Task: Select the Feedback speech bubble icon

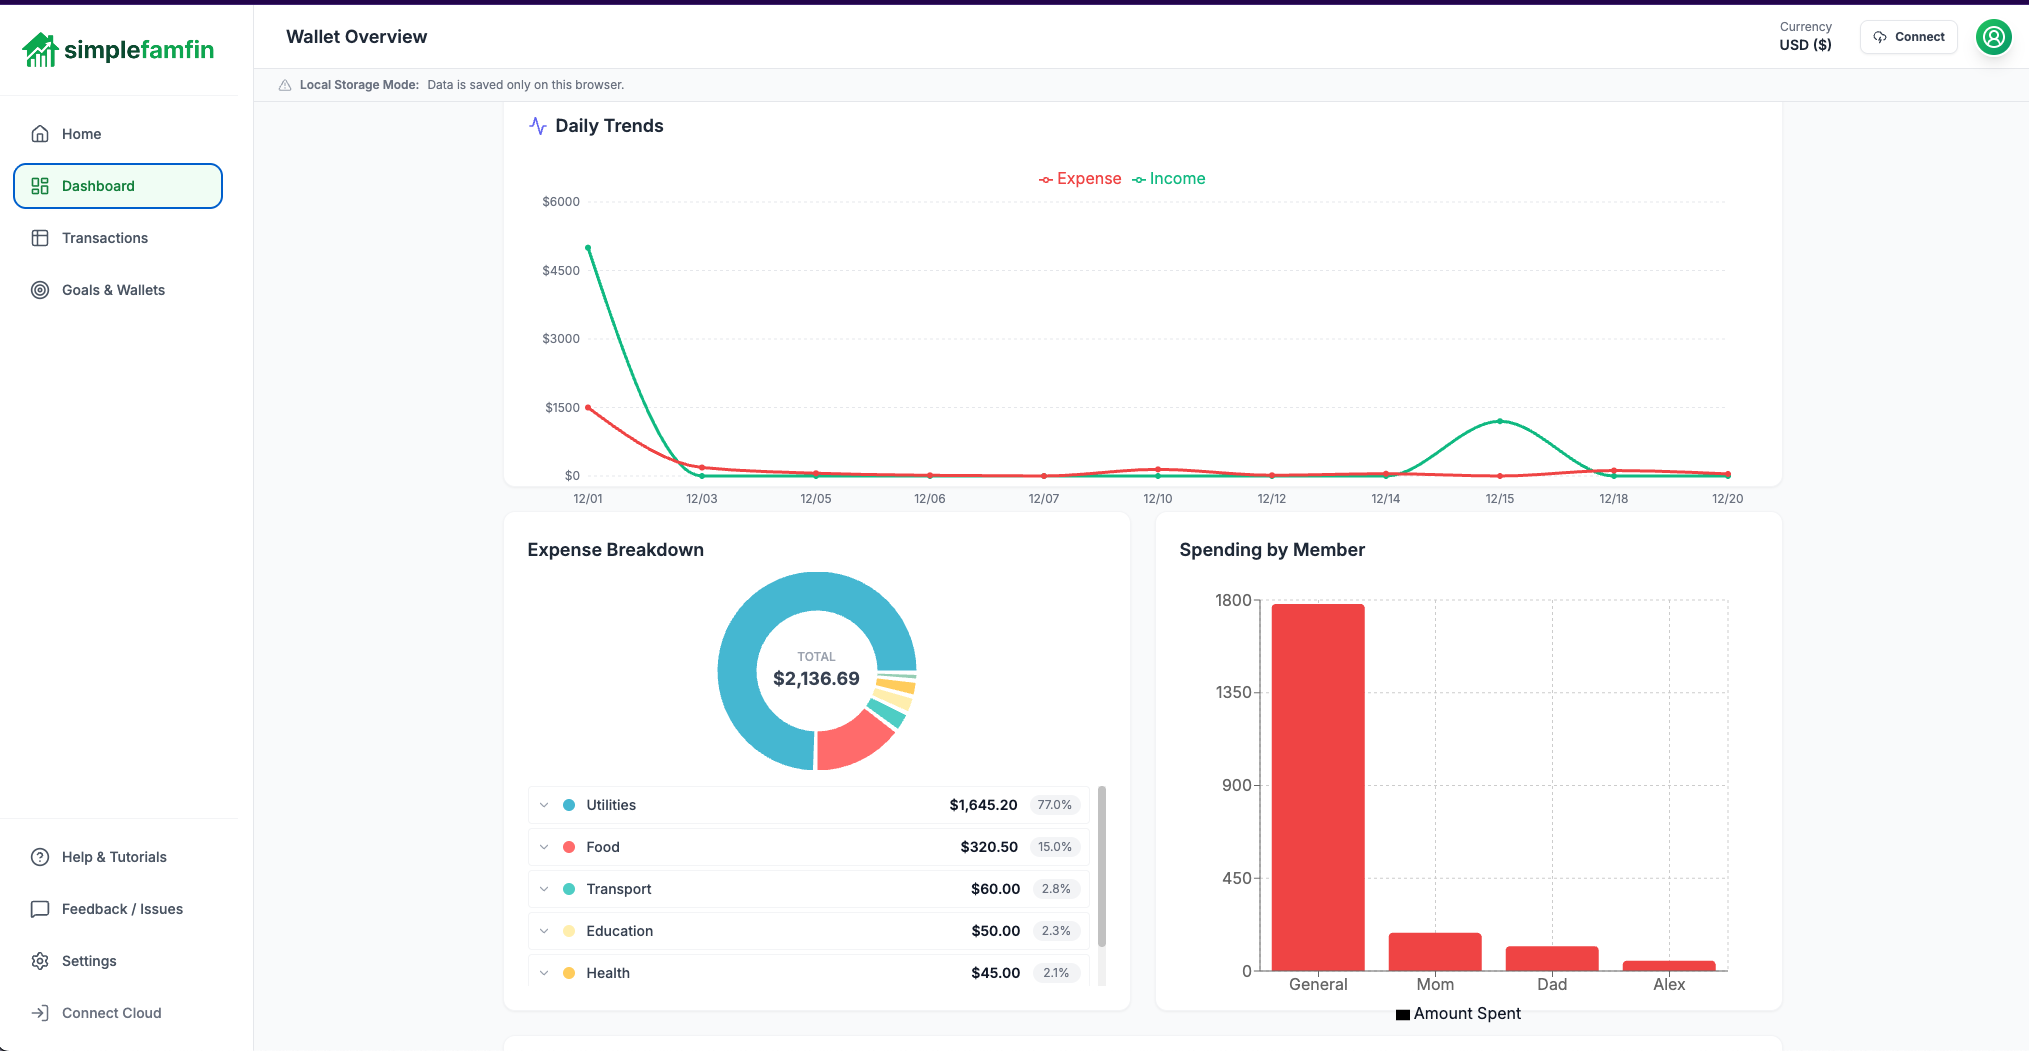Action: click(40, 909)
